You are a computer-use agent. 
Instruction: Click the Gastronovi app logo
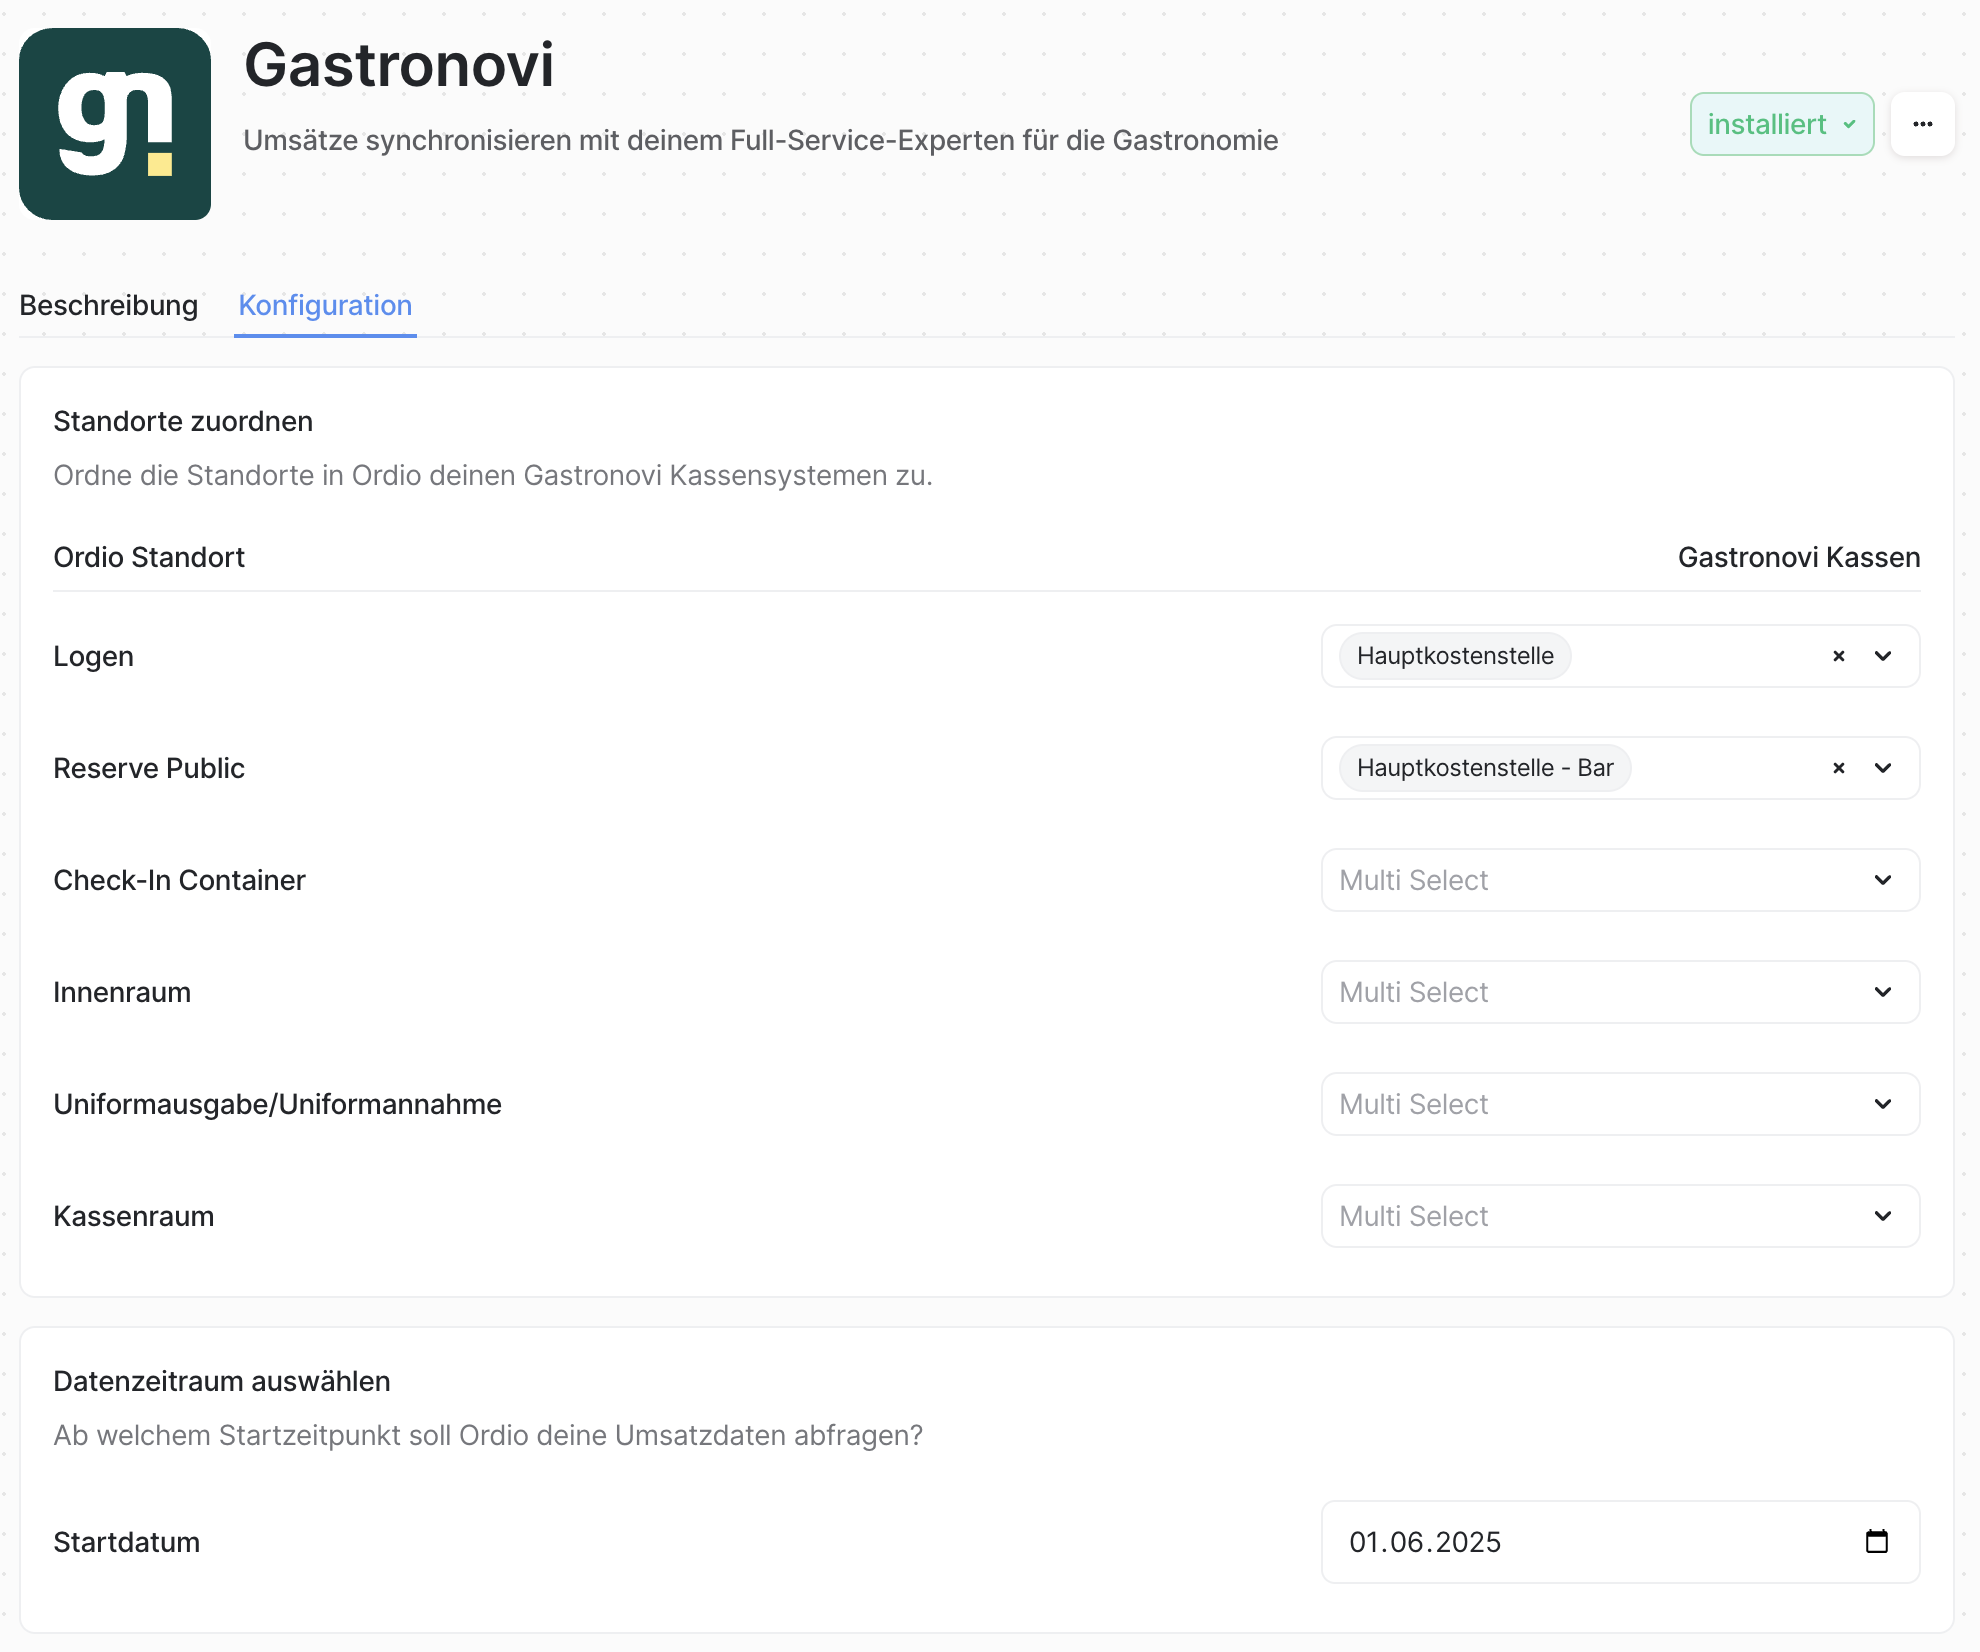pos(115,124)
